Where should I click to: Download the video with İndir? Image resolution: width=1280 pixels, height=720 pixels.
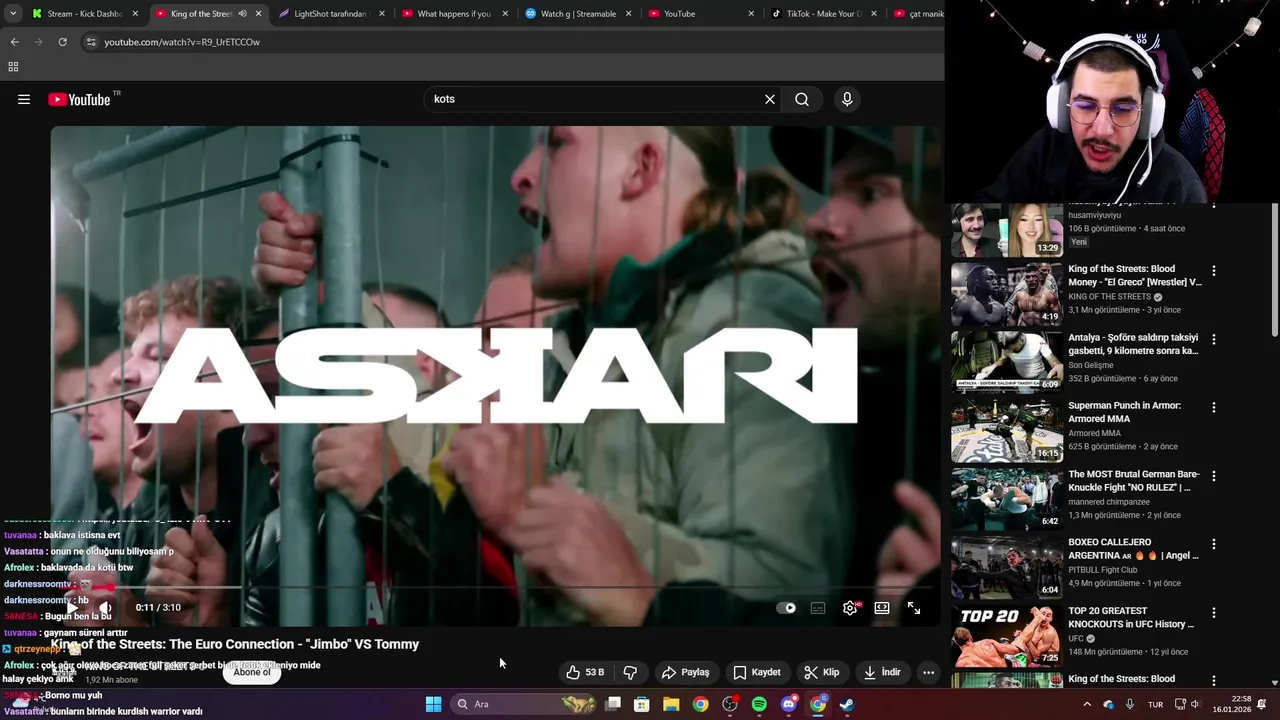[883, 672]
